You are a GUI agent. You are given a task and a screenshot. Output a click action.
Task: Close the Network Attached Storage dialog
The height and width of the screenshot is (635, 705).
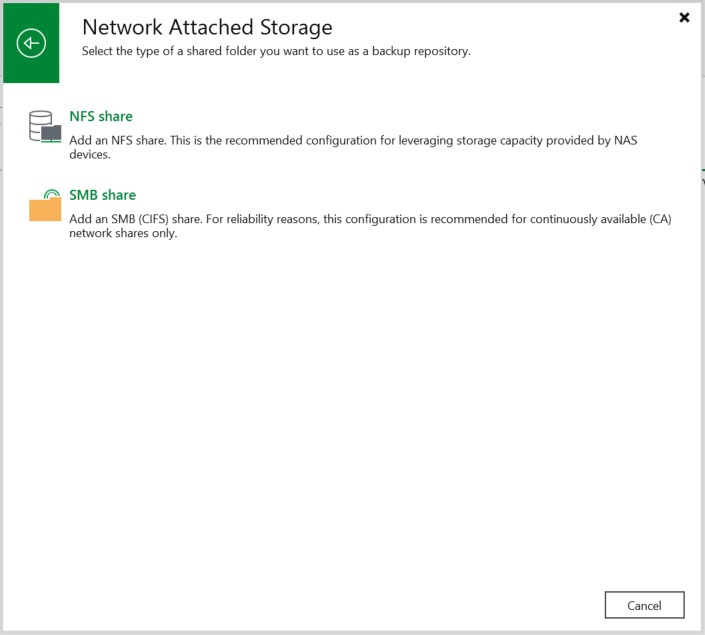click(684, 18)
